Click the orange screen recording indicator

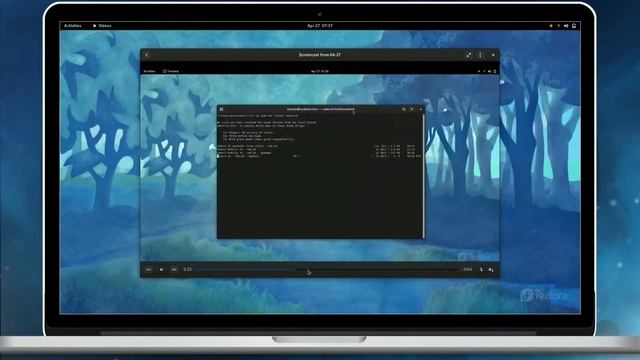[551, 26]
